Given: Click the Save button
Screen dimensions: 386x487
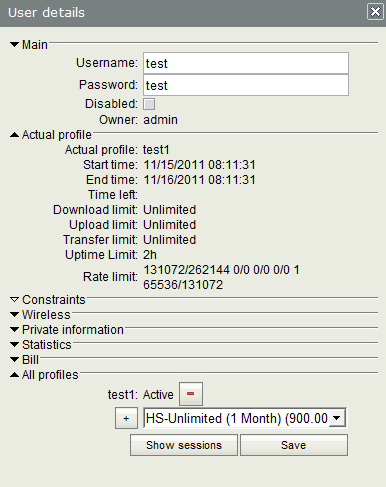Looking at the screenshot, I should pyautogui.click(x=294, y=445).
